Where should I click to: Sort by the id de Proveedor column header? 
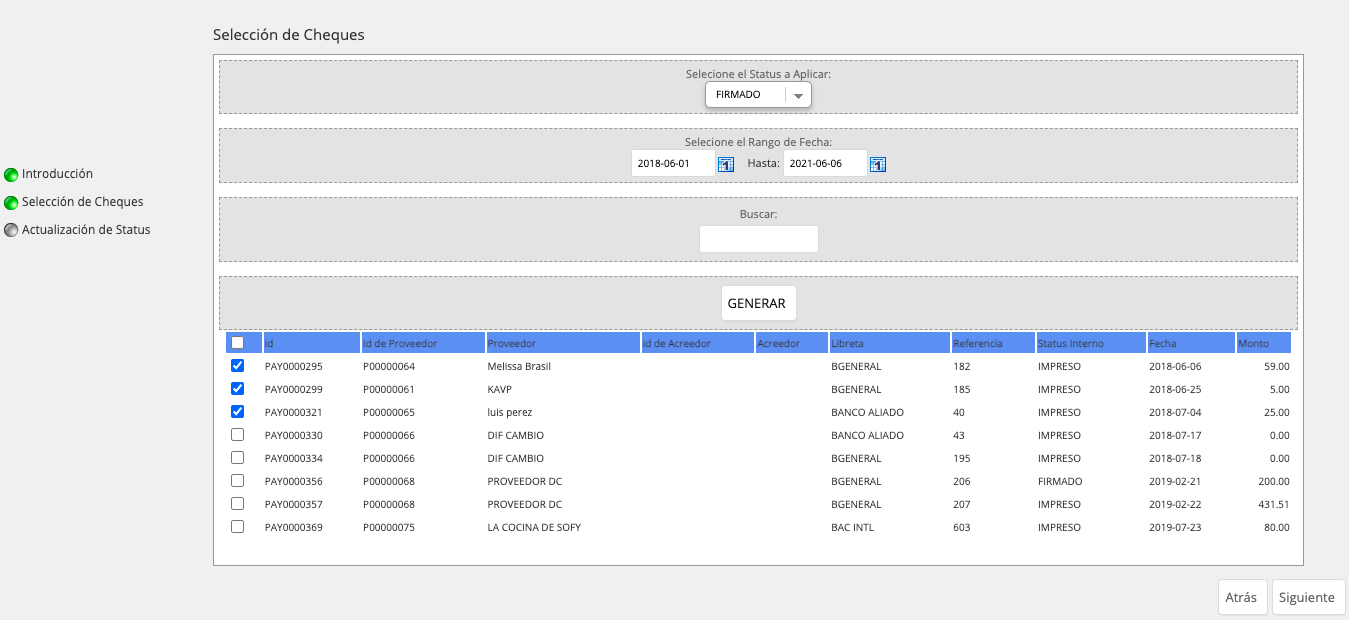(x=423, y=343)
